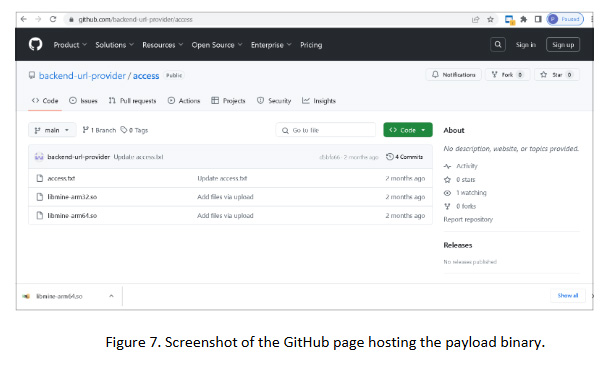
Task: View the 4 Commits history link
Action: [405, 157]
